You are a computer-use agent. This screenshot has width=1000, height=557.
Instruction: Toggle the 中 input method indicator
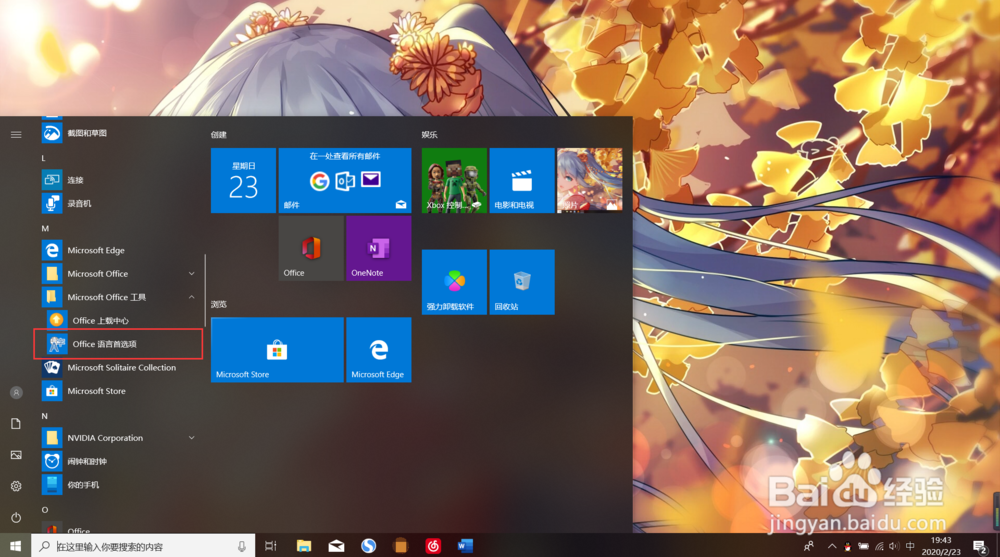point(910,546)
